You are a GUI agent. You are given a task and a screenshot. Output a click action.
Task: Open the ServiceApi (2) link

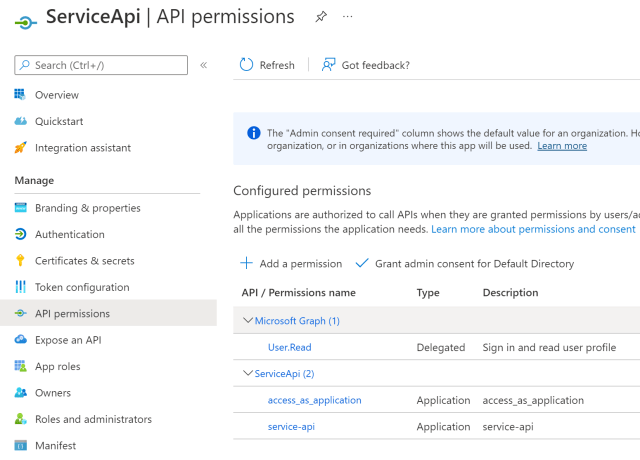(x=284, y=374)
